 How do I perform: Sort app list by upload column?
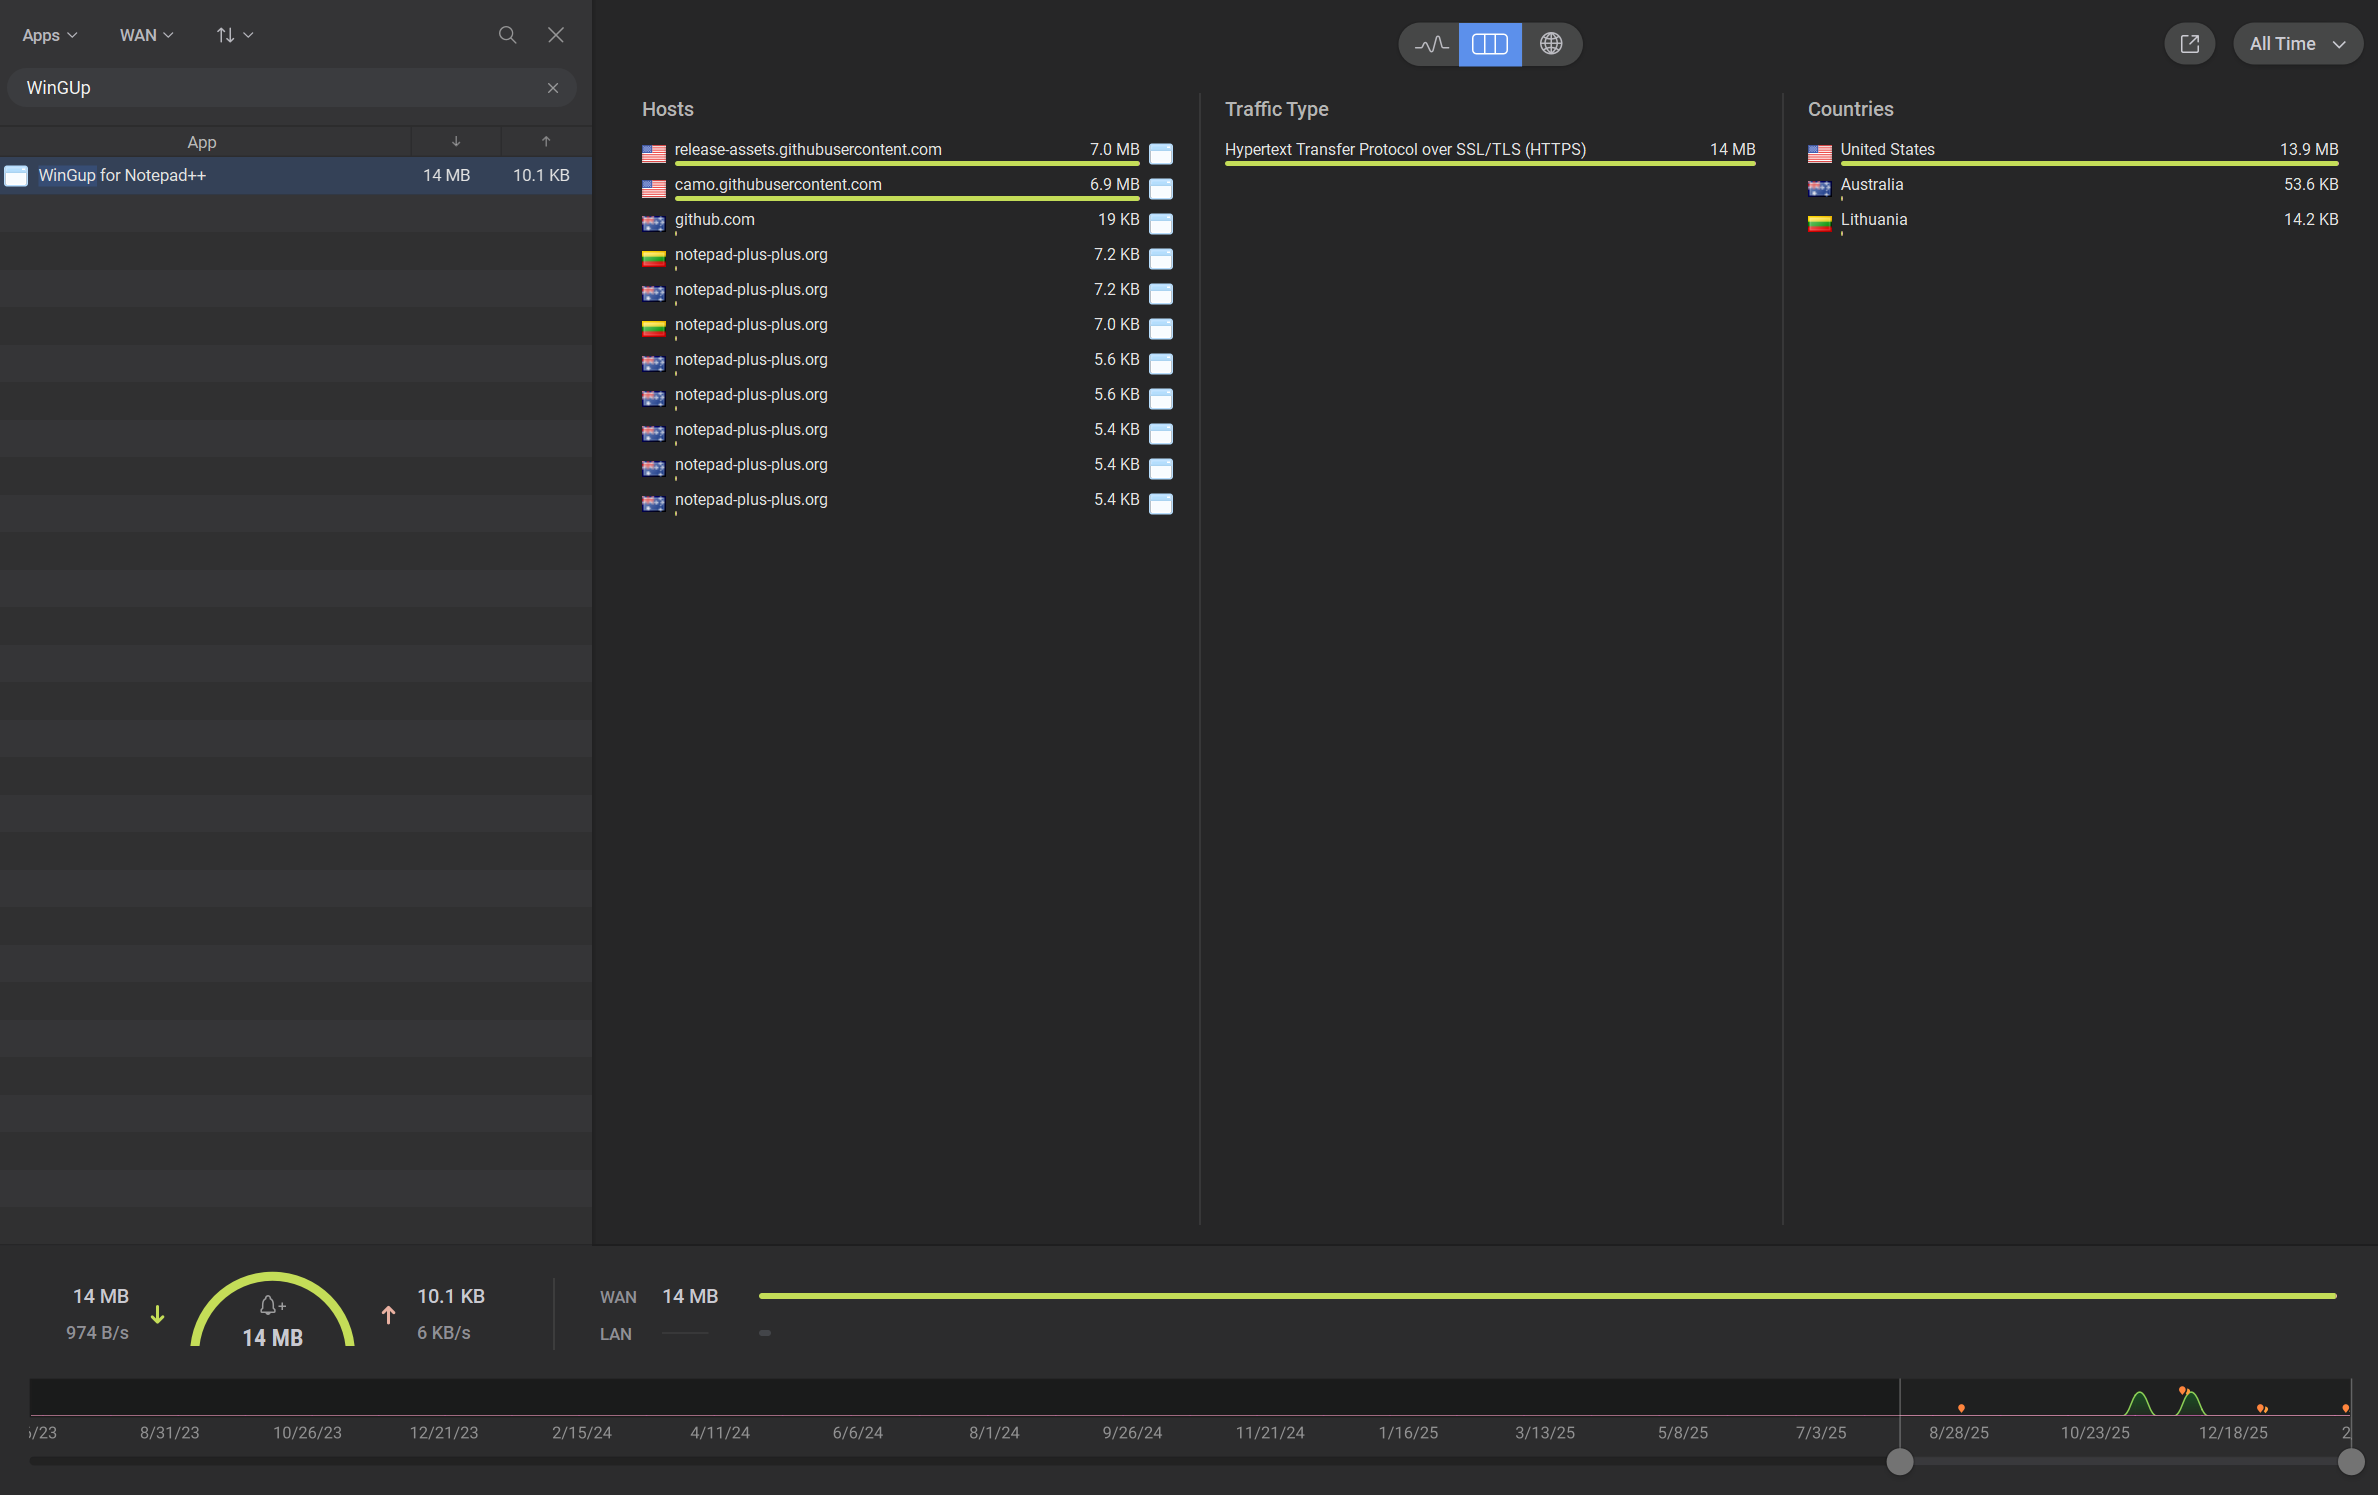tap(546, 142)
